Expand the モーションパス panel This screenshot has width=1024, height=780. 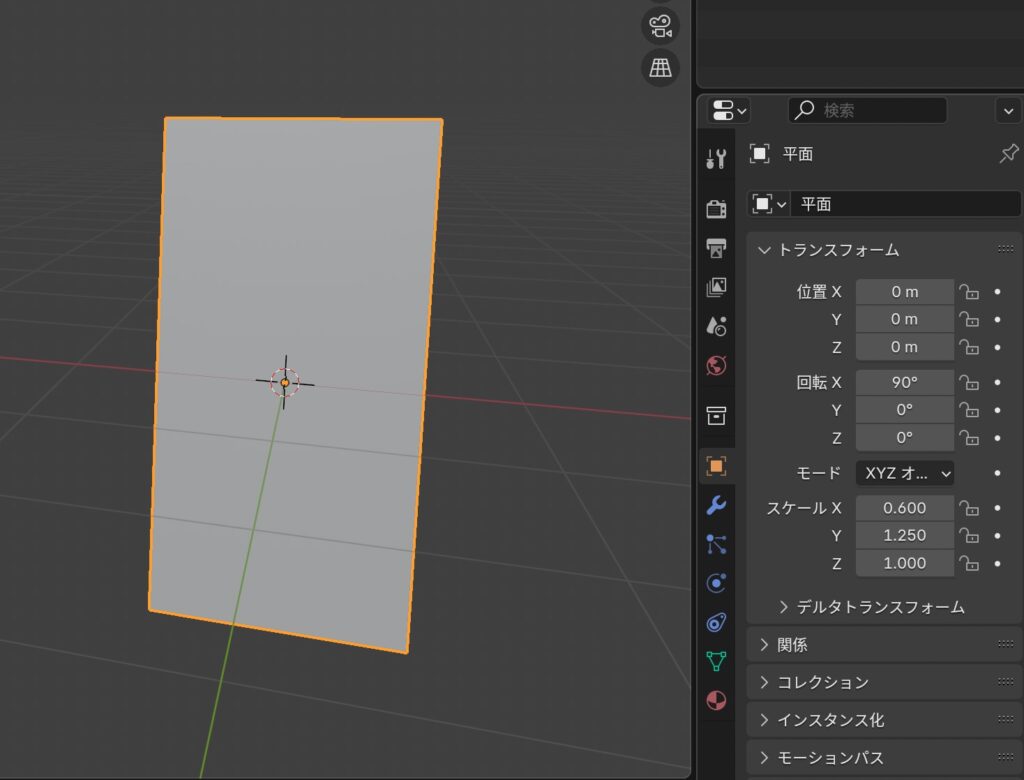pyautogui.click(x=830, y=758)
